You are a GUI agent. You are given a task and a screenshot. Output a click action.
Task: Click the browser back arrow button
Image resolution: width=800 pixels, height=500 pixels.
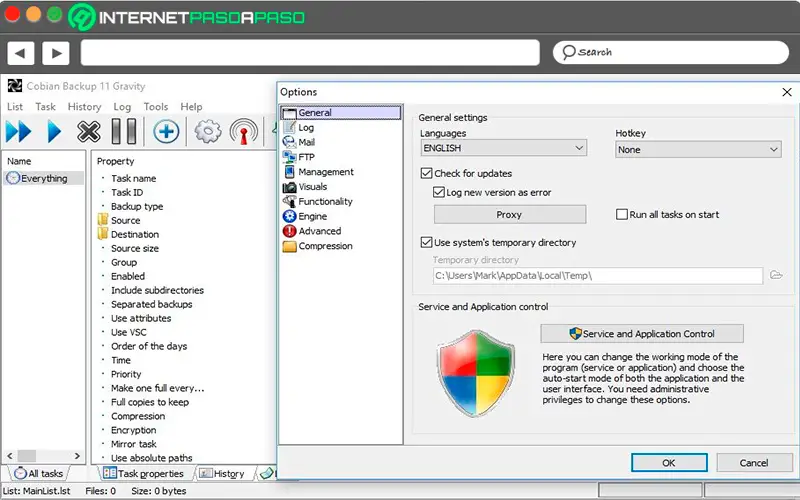(21, 53)
